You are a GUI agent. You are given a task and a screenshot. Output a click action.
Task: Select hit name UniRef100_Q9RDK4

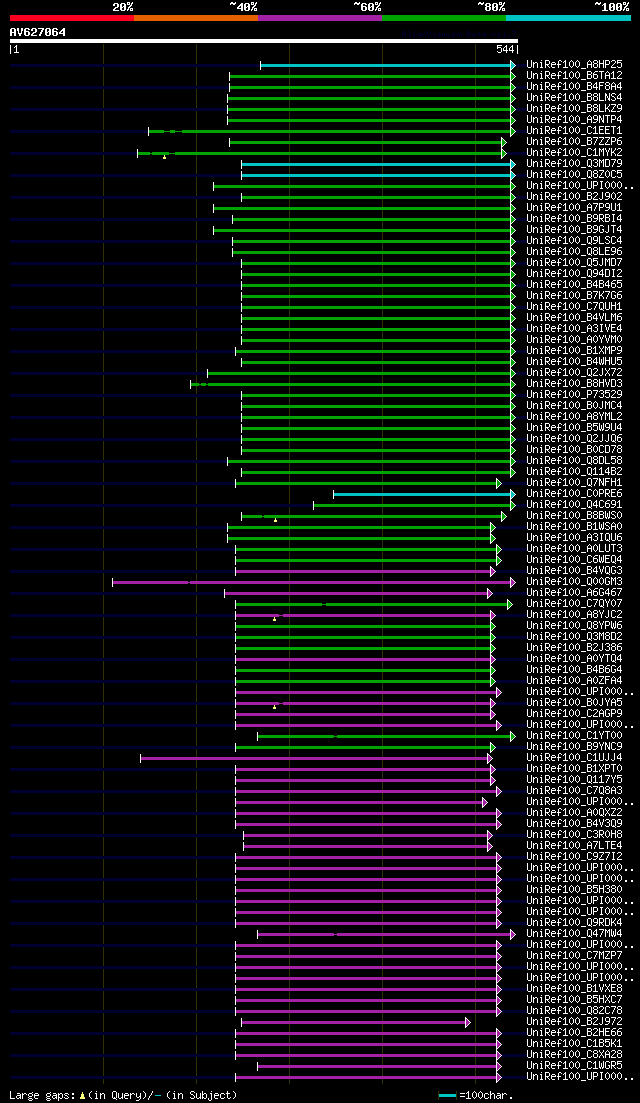pos(574,923)
